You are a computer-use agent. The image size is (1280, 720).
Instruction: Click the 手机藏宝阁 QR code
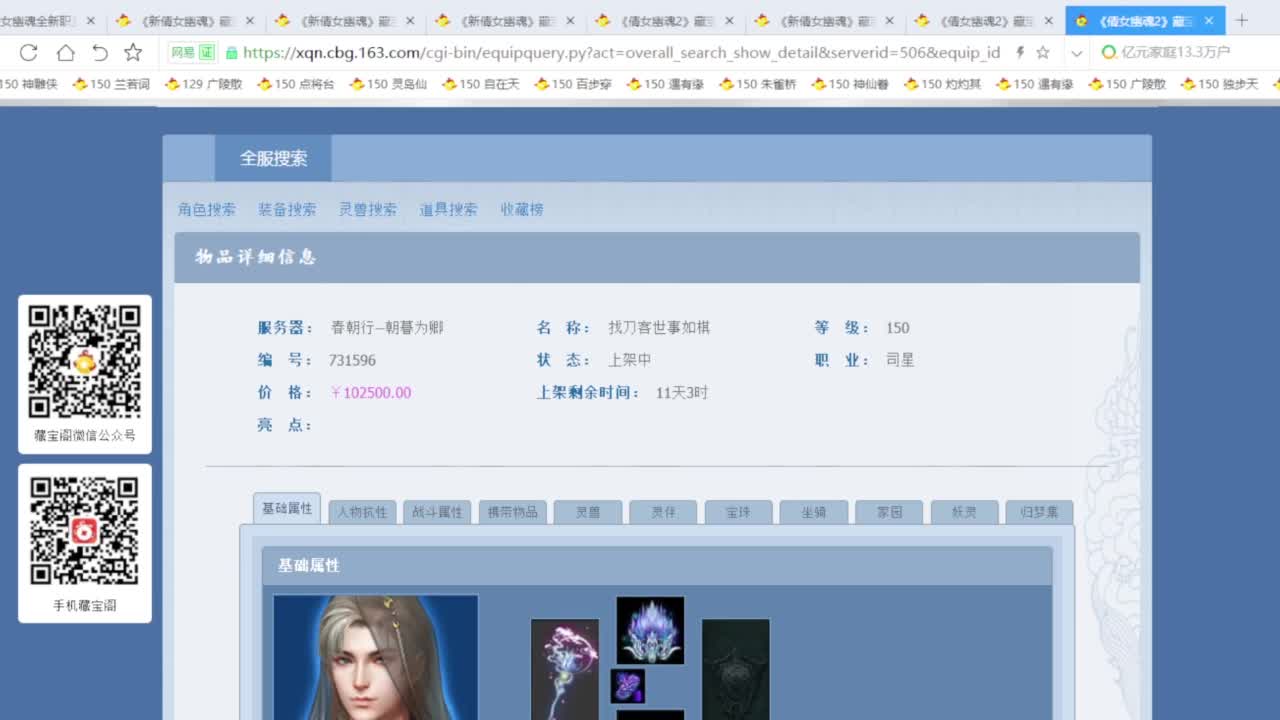click(x=84, y=531)
